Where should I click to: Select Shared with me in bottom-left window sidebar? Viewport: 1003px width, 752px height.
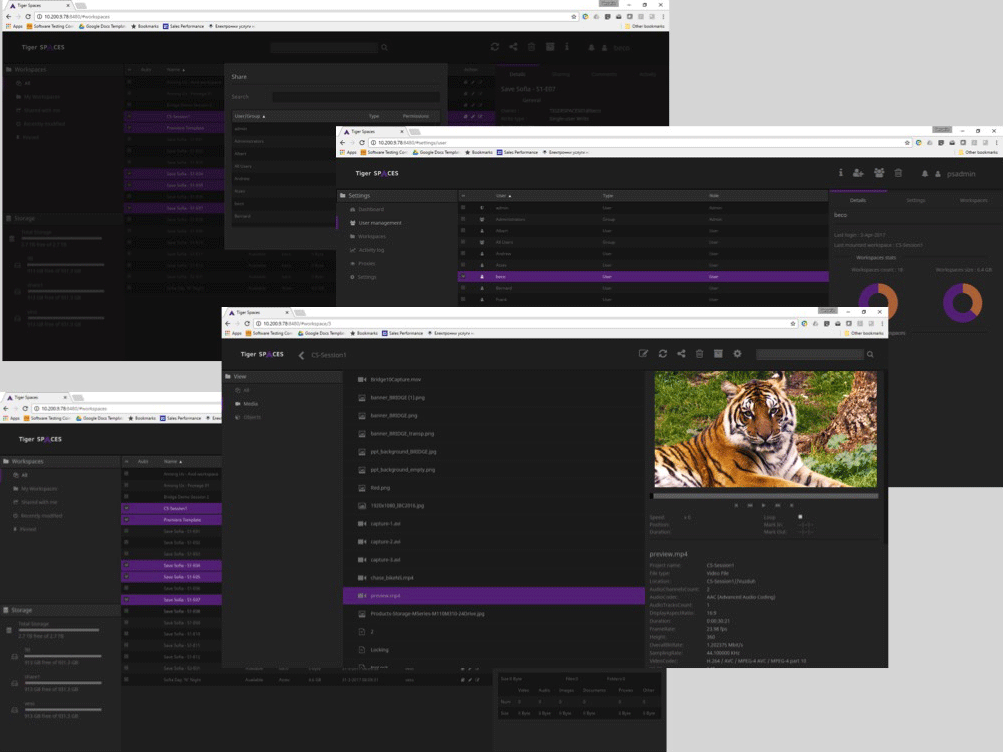tap(36, 502)
